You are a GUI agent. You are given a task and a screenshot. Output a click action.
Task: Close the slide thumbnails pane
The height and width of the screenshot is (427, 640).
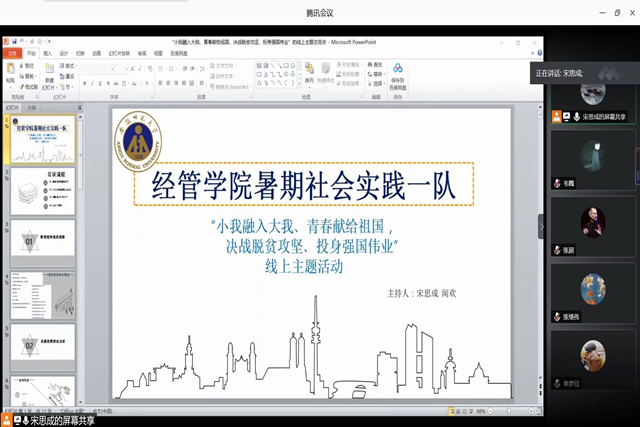[80, 108]
